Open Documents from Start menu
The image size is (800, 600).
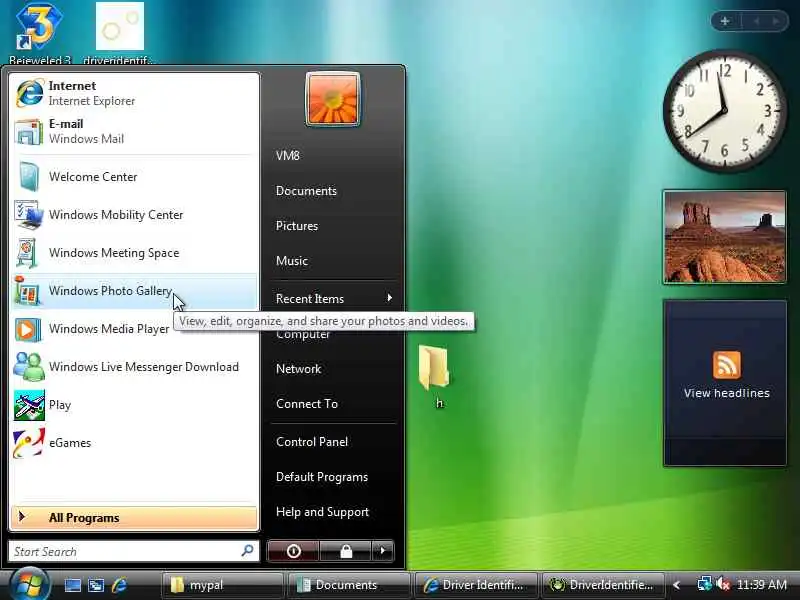333,191
